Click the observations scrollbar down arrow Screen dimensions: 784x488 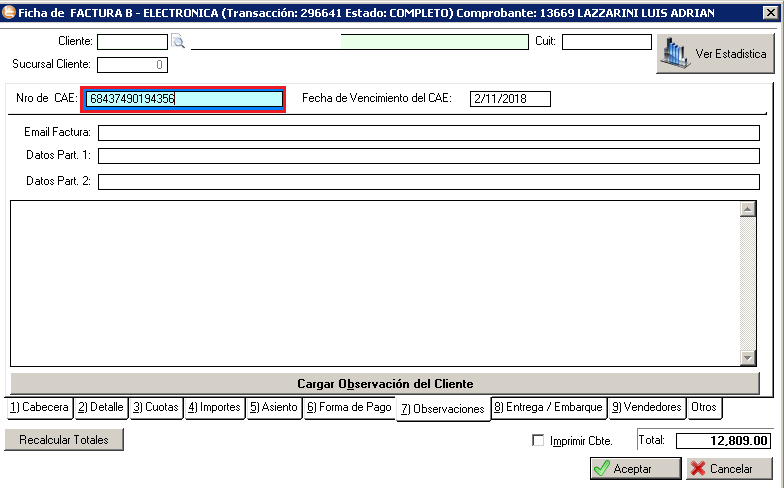click(747, 358)
